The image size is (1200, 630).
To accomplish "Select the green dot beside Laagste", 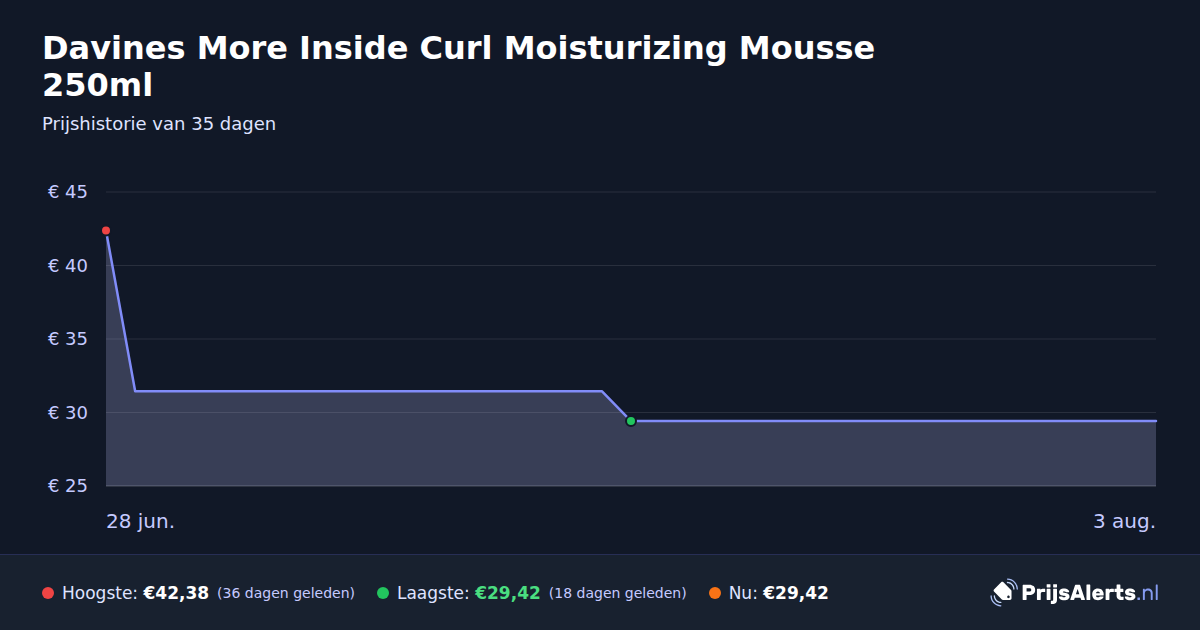I will pos(383,593).
